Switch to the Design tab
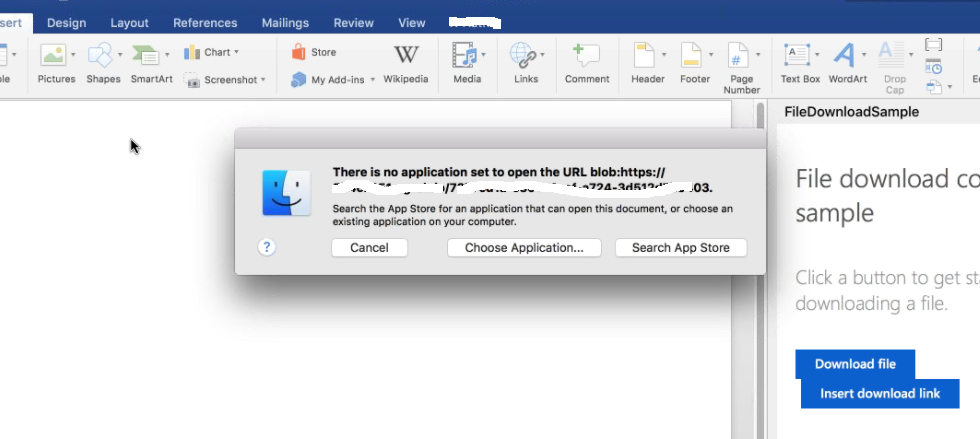Image resolution: width=980 pixels, height=439 pixels. pos(66,23)
